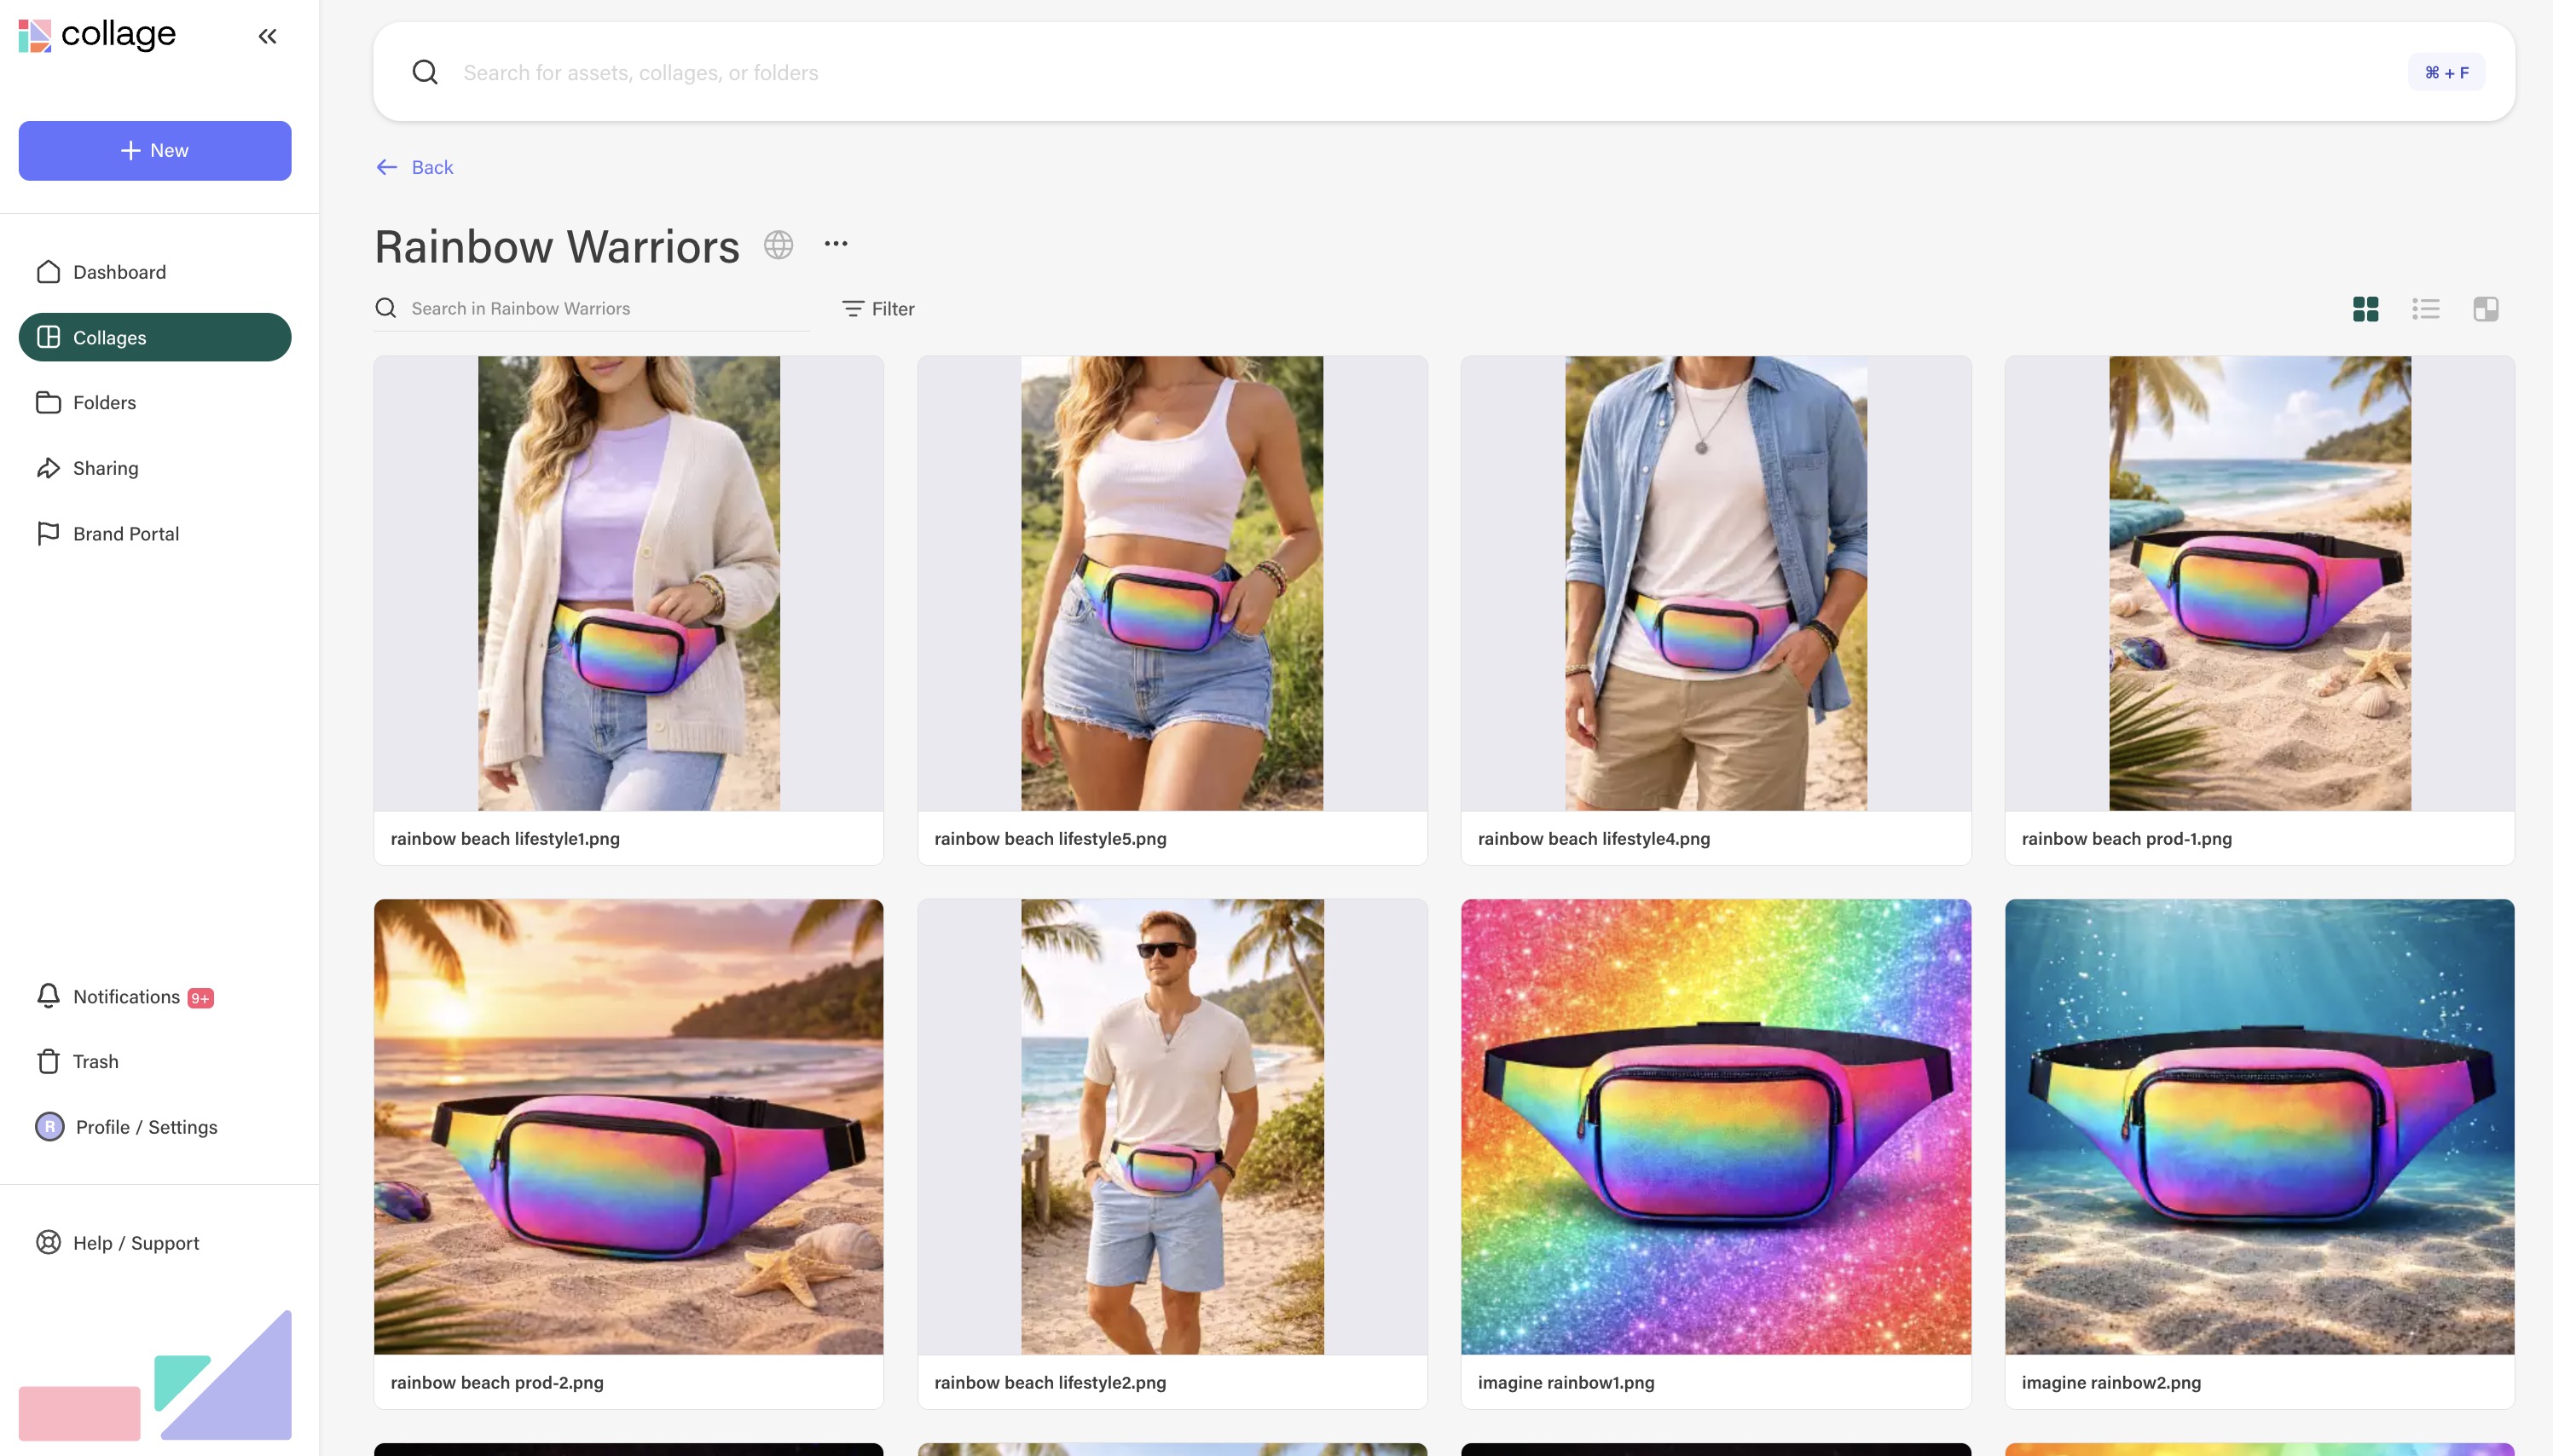Viewport: 2553px width, 1456px height.
Task: Collapse the sidebar with double-chevron icon
Action: [x=267, y=36]
